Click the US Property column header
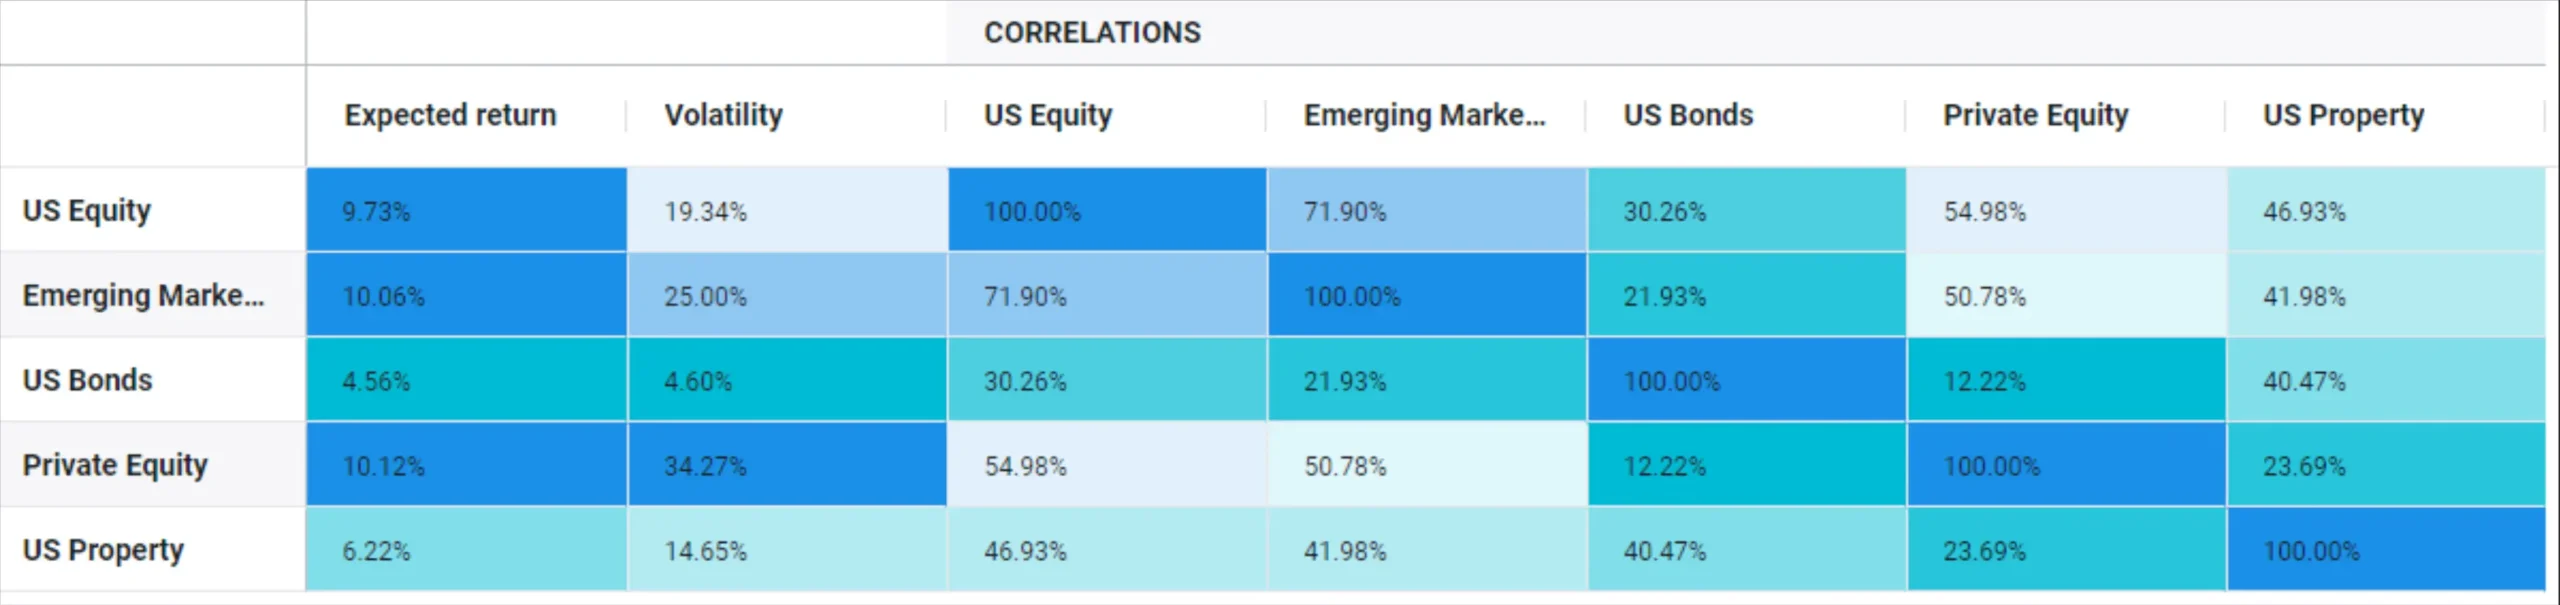The height and width of the screenshot is (605, 2560). point(2343,115)
